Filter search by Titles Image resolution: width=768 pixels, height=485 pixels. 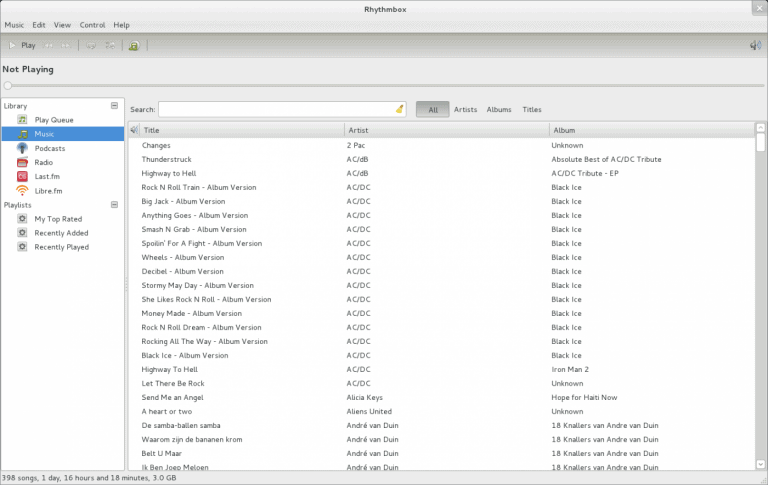532,109
